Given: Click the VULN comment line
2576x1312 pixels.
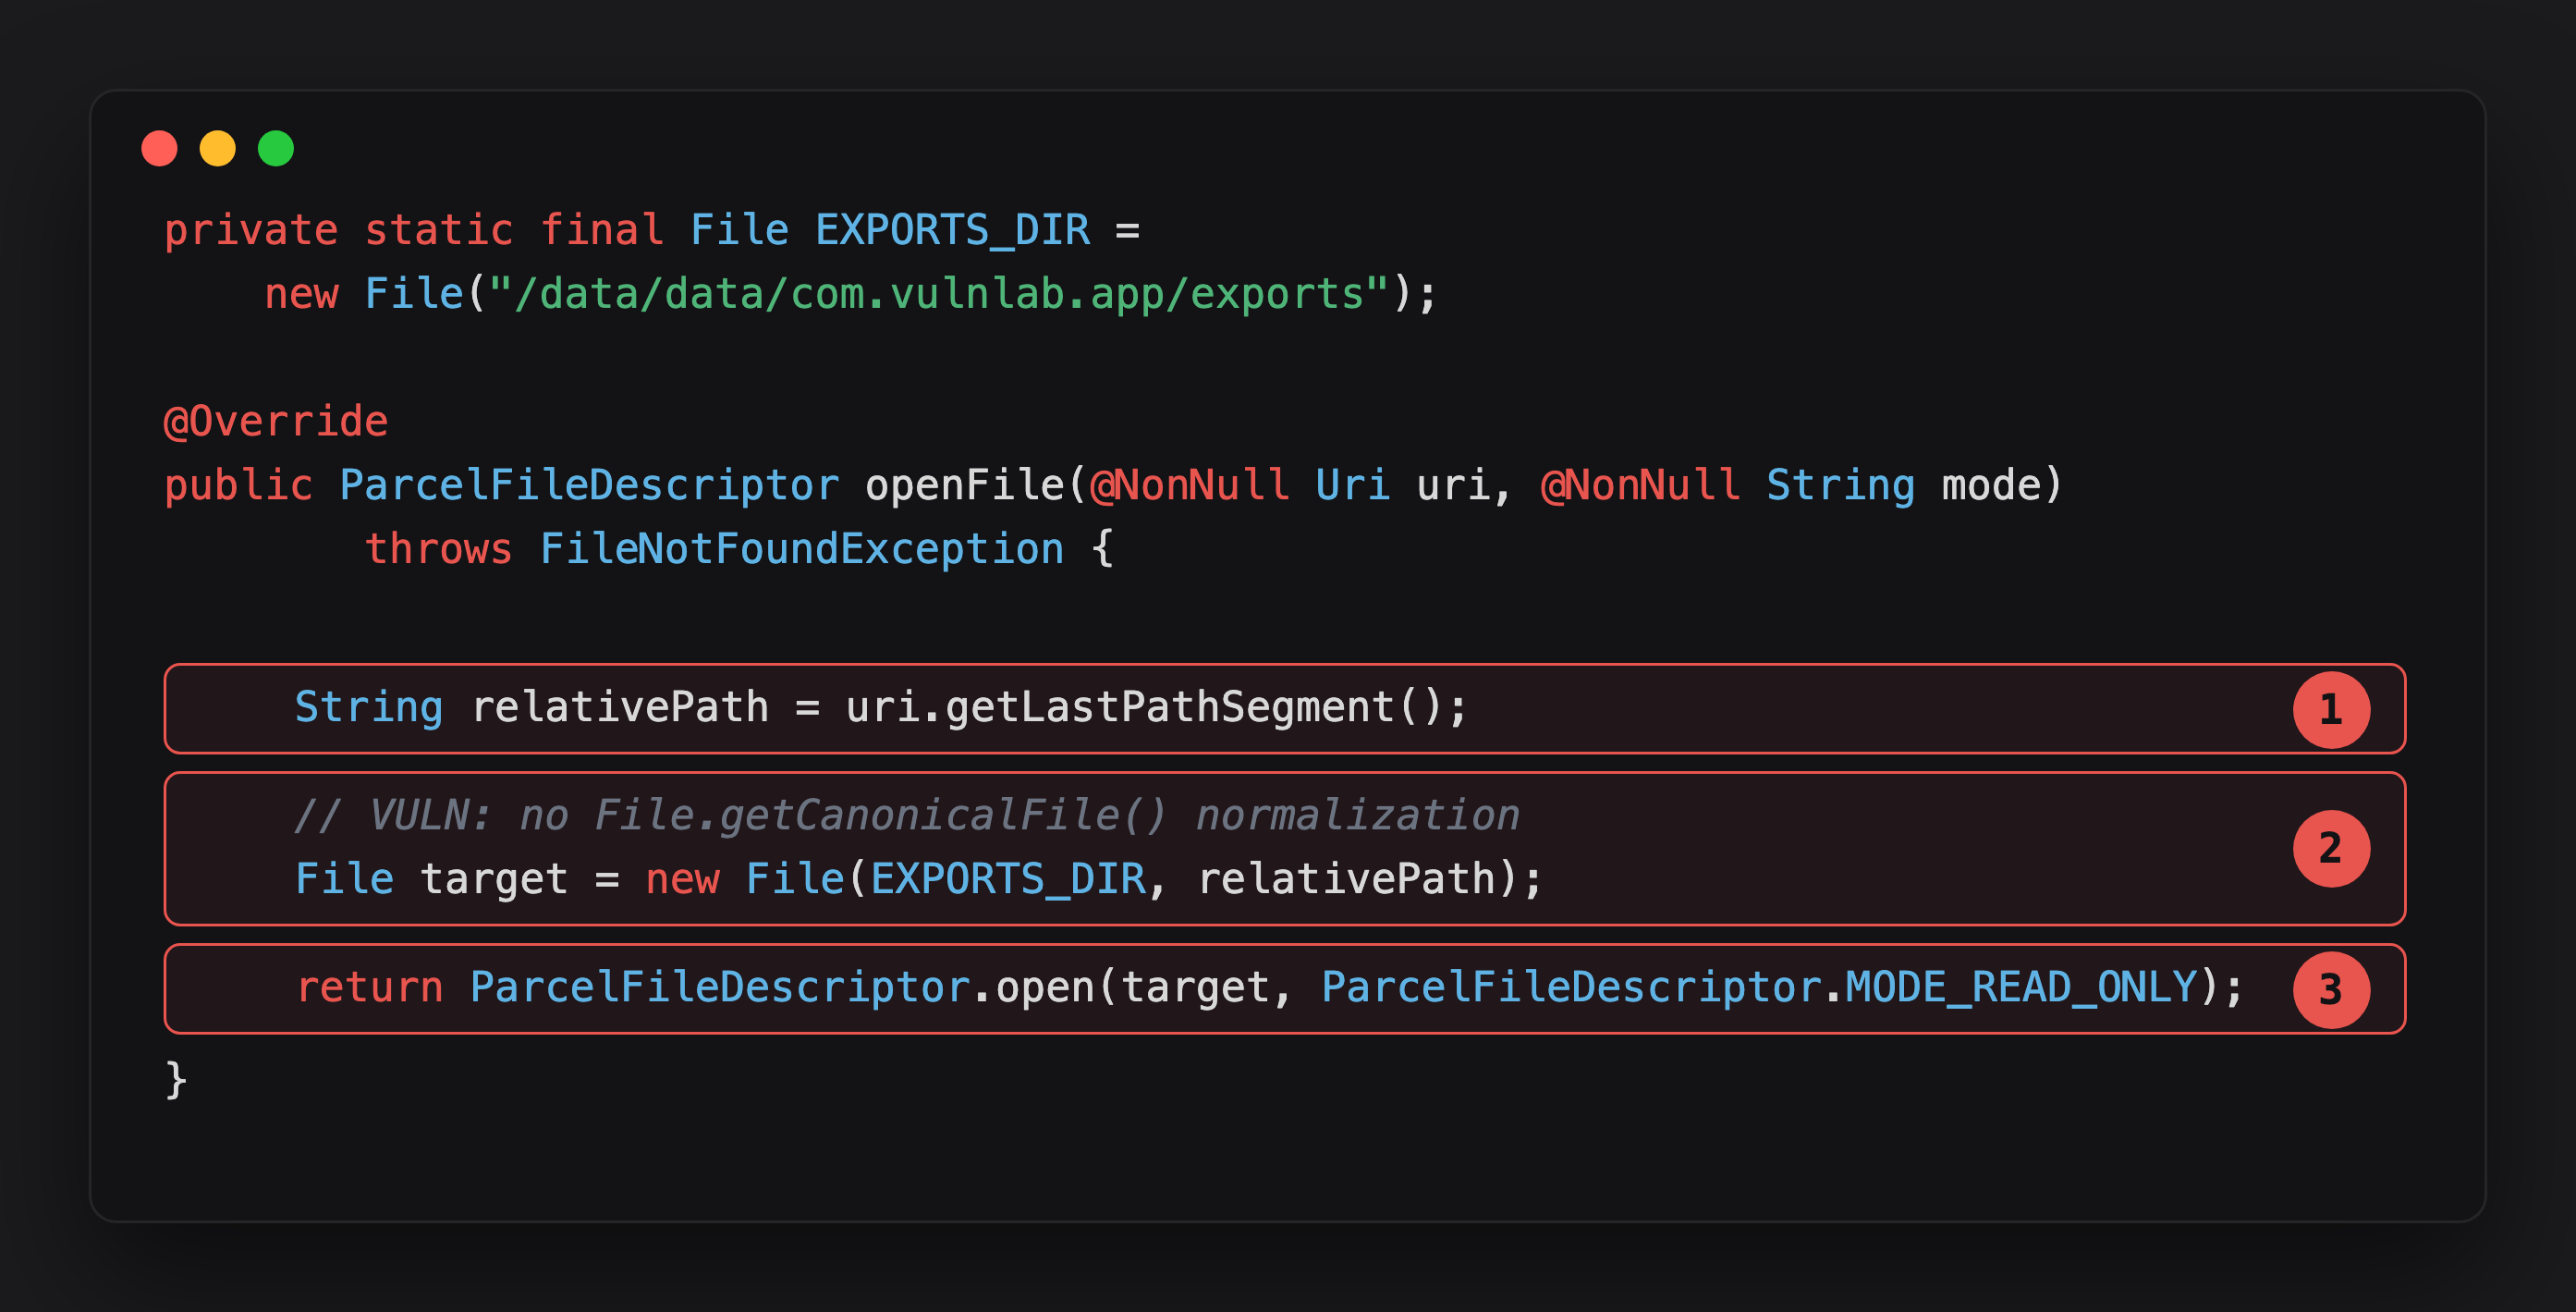Looking at the screenshot, I should [907, 815].
